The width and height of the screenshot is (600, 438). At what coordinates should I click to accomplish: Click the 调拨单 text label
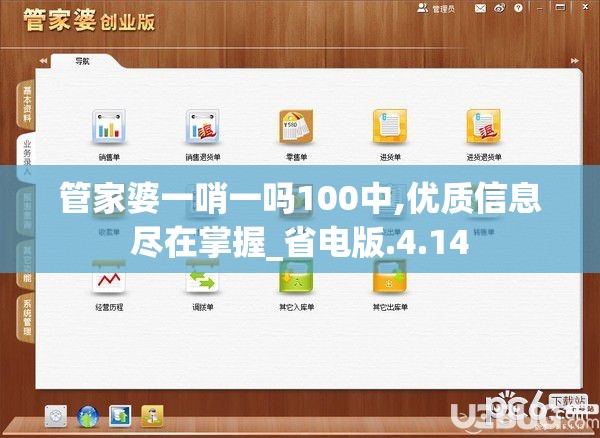coord(202,307)
